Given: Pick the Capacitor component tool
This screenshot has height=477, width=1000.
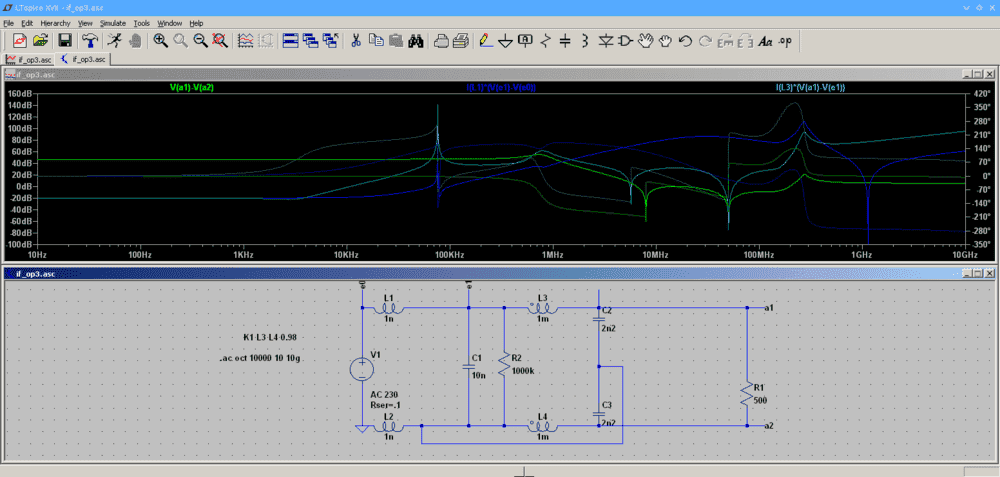Looking at the screenshot, I should (x=565, y=41).
